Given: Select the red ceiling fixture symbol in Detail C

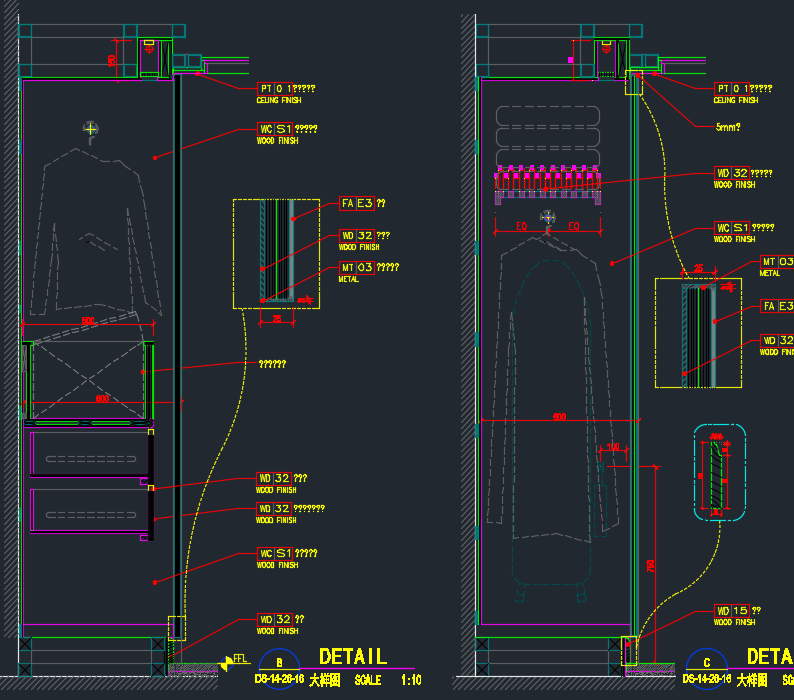Looking at the screenshot, I should [606, 49].
